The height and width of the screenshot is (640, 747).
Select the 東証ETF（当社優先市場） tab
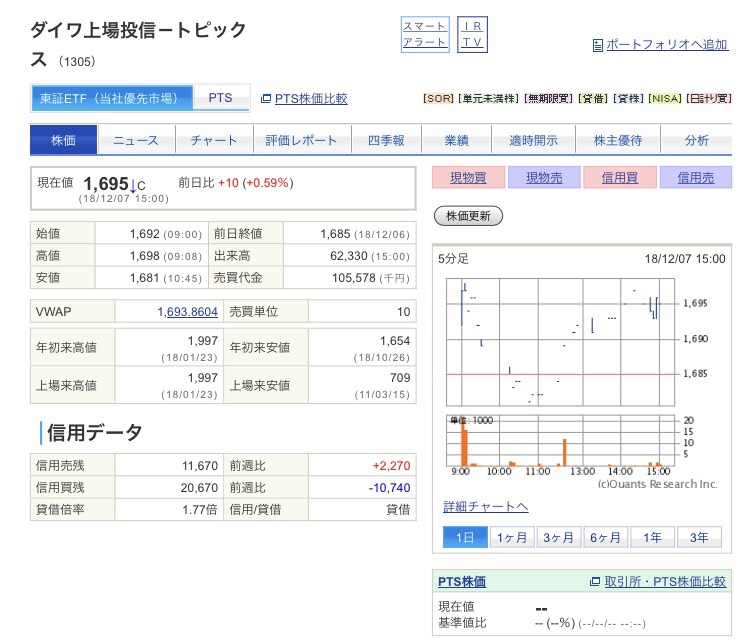tap(112, 98)
